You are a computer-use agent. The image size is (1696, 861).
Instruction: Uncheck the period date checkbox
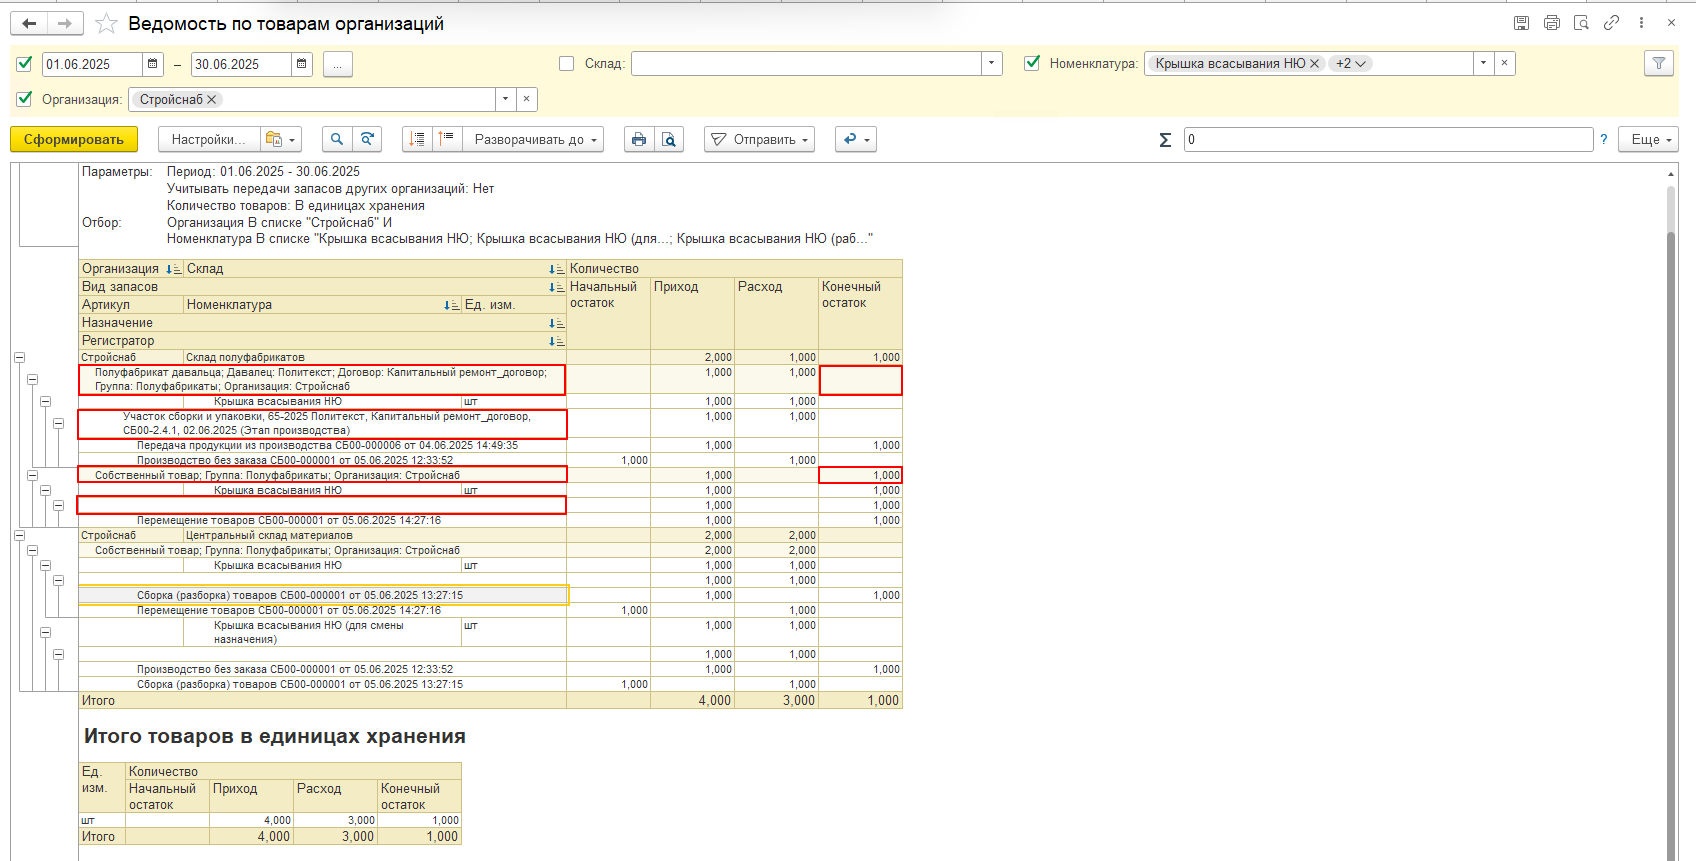pyautogui.click(x=25, y=64)
